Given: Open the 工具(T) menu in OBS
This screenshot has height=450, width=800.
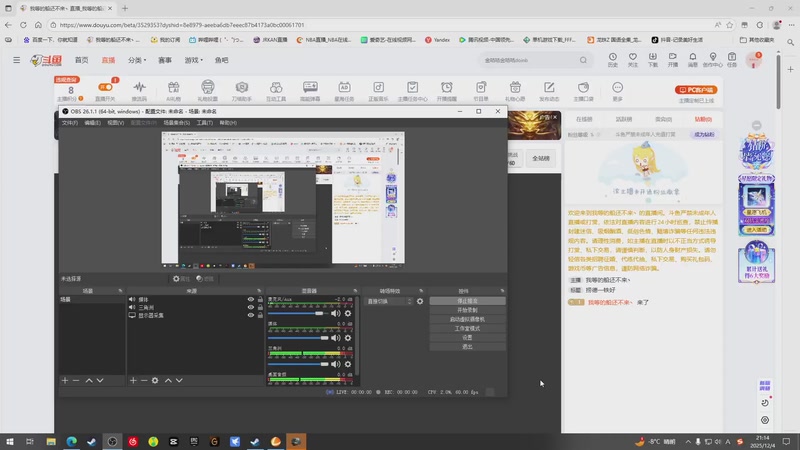Looking at the screenshot, I should coord(205,123).
